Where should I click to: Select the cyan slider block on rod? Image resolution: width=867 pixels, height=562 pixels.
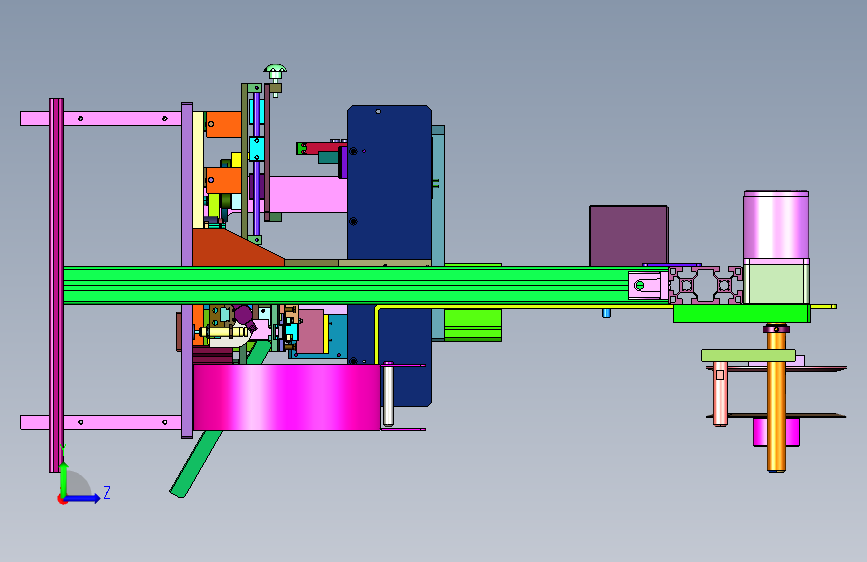point(257,149)
